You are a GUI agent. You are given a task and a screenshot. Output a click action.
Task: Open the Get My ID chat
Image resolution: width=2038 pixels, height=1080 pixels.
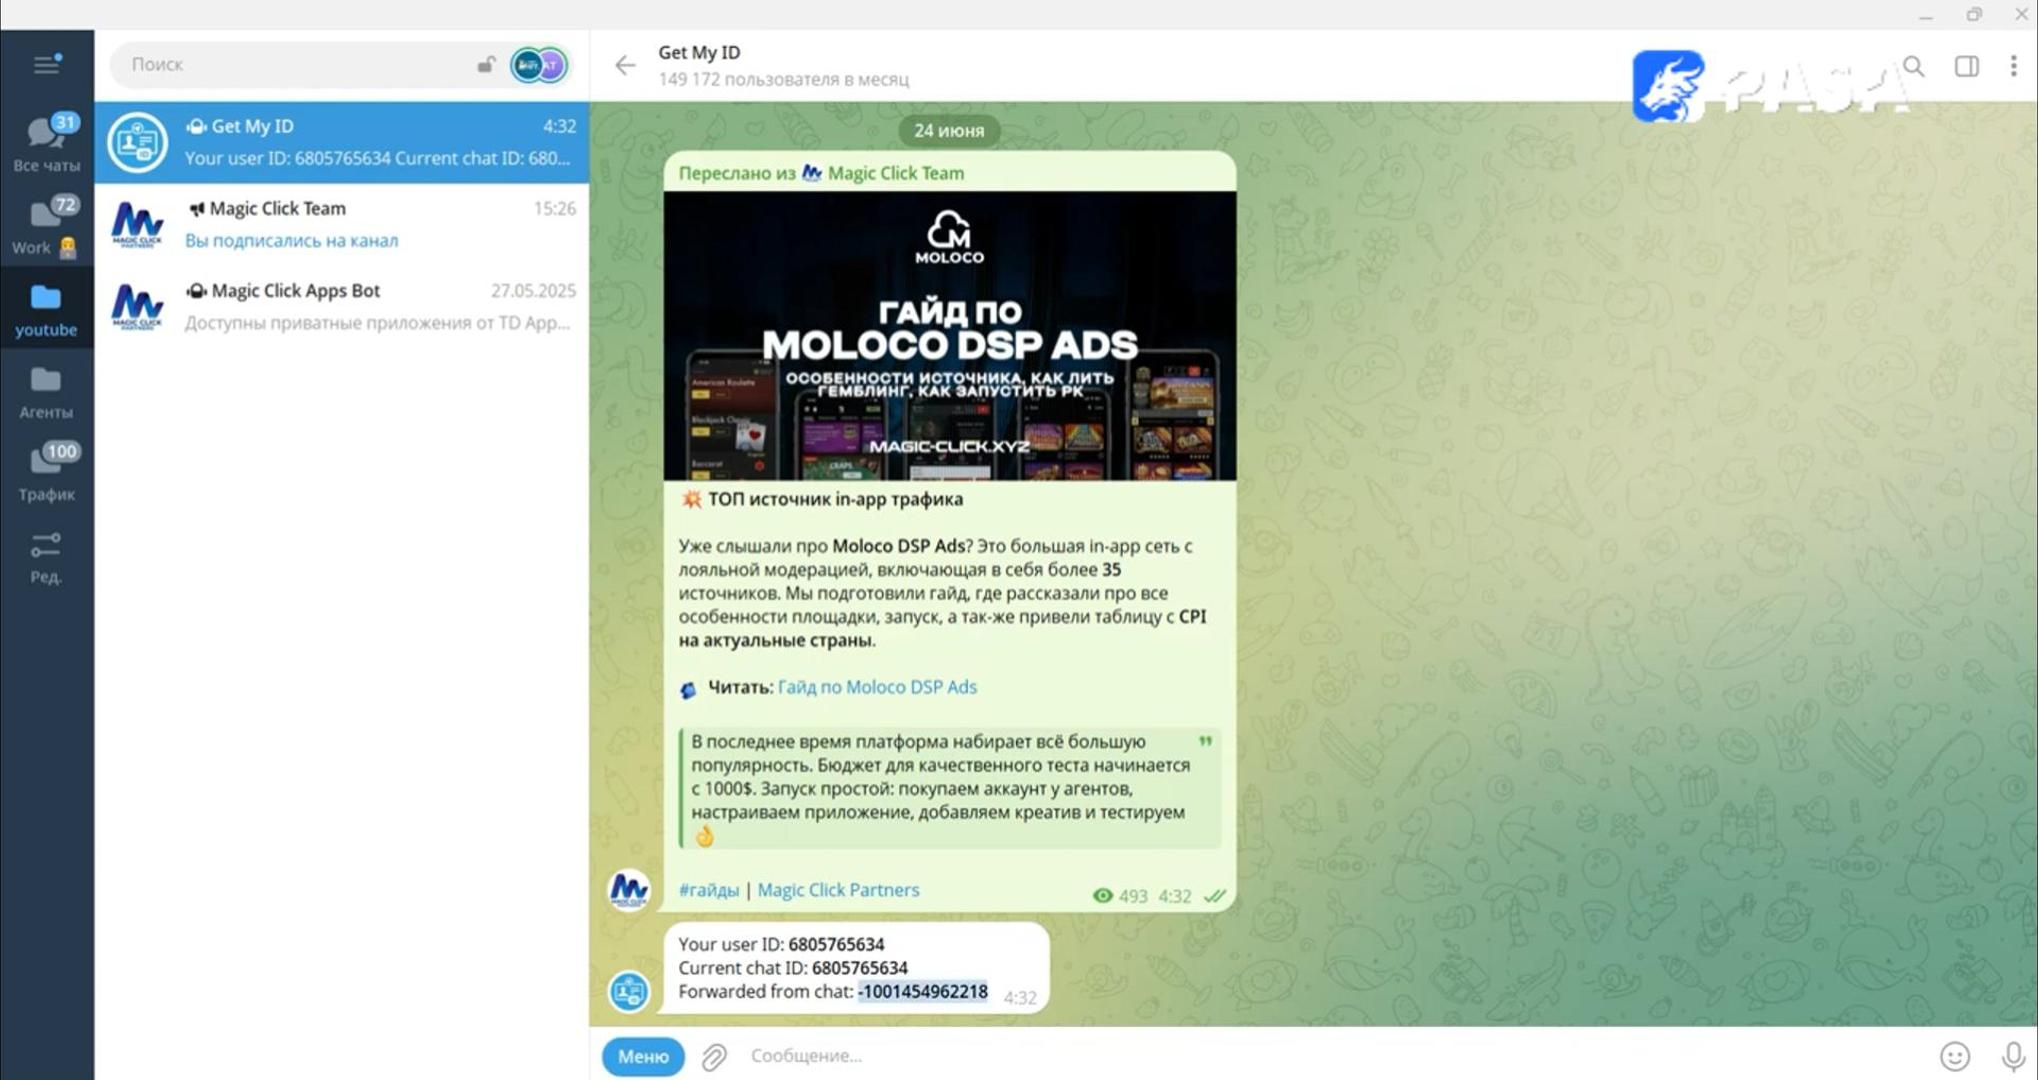[x=342, y=142]
